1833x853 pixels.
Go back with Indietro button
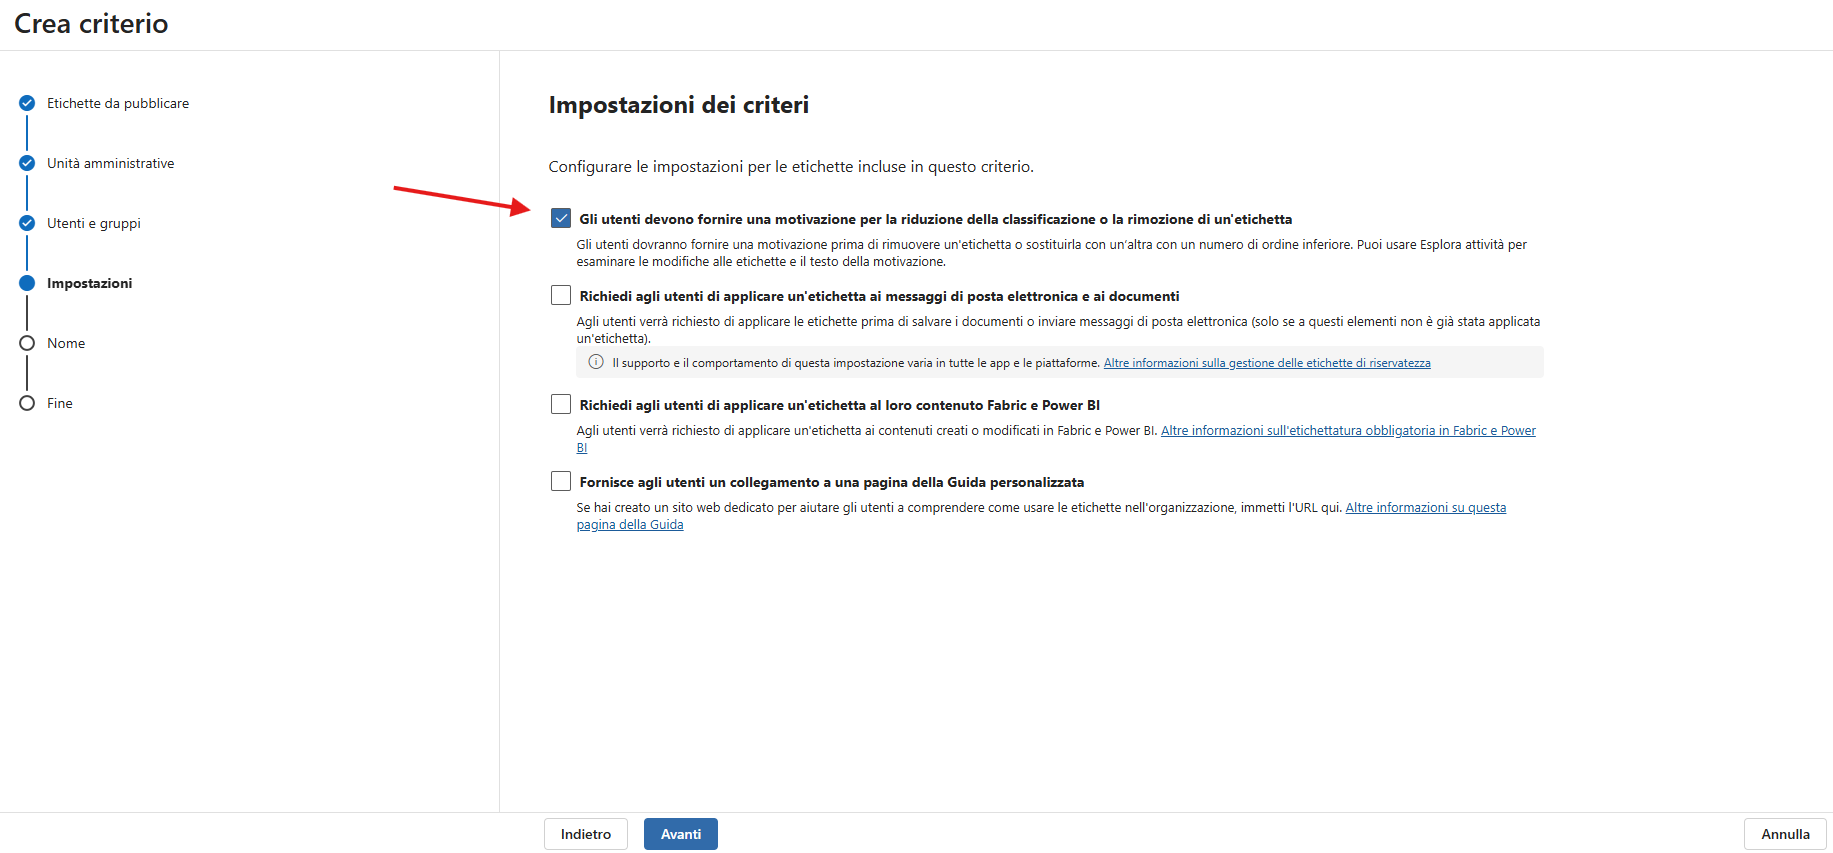point(586,834)
